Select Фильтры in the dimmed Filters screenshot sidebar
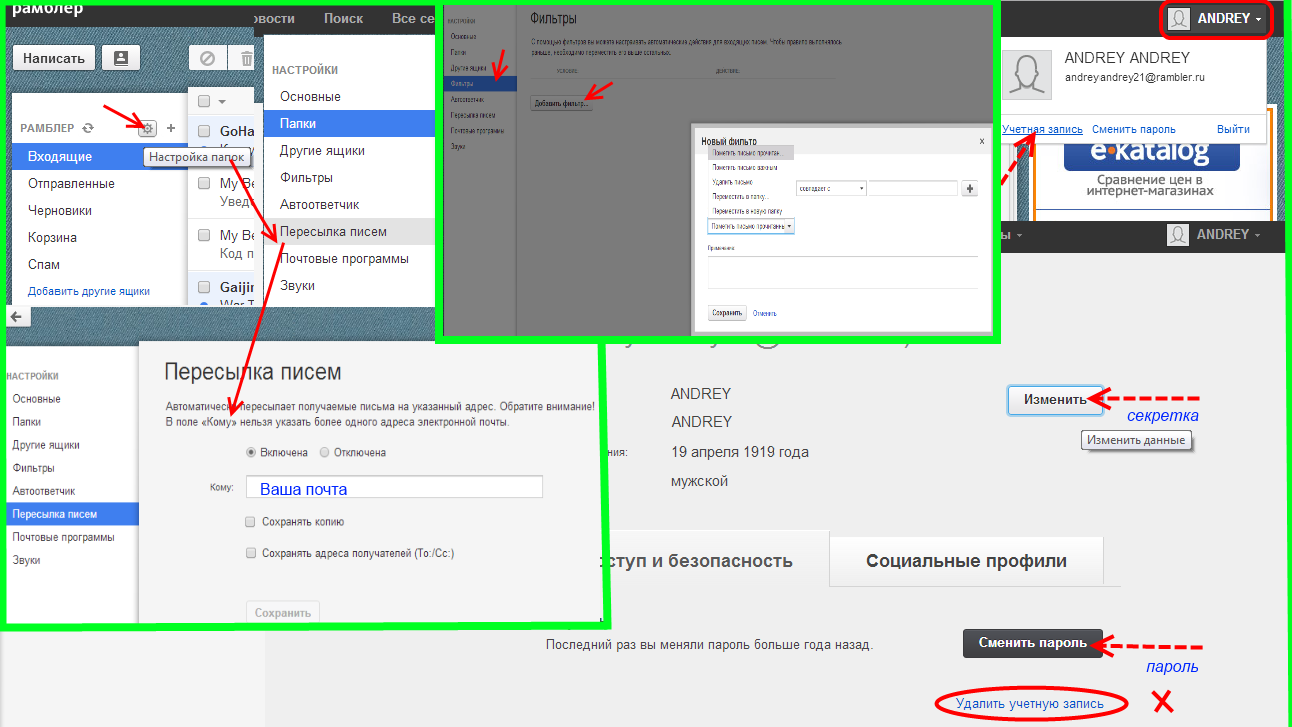Image resolution: width=1292 pixels, height=727 pixels. tap(479, 84)
